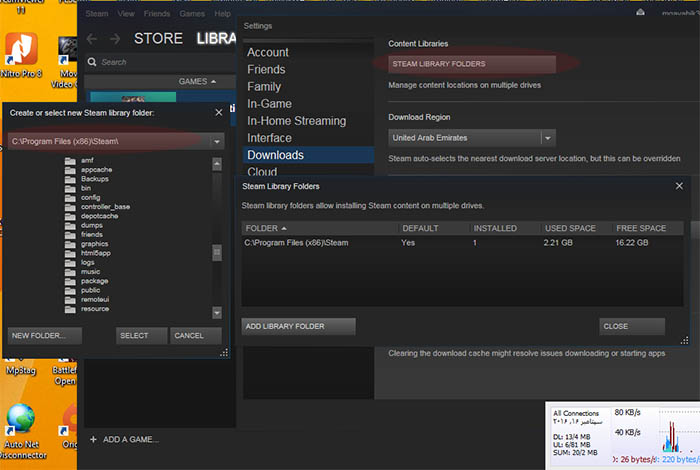Open the Download Region dropdown arrow
This screenshot has width=700, height=470.
tap(548, 138)
